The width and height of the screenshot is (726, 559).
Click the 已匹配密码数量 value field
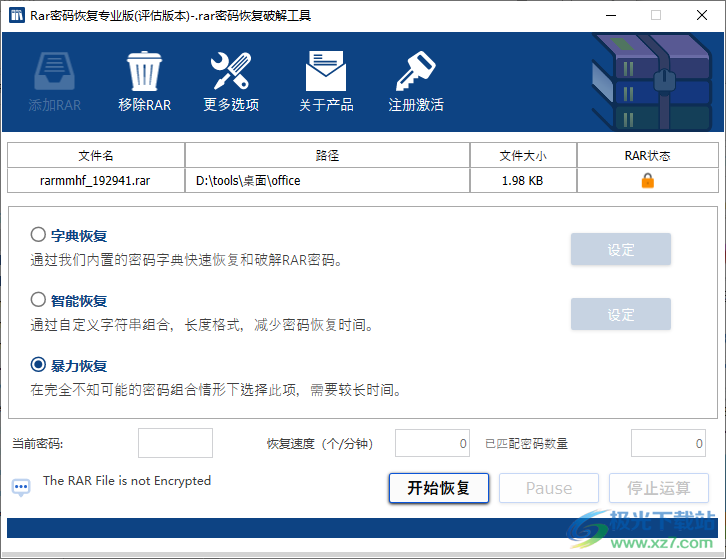[x=668, y=443]
